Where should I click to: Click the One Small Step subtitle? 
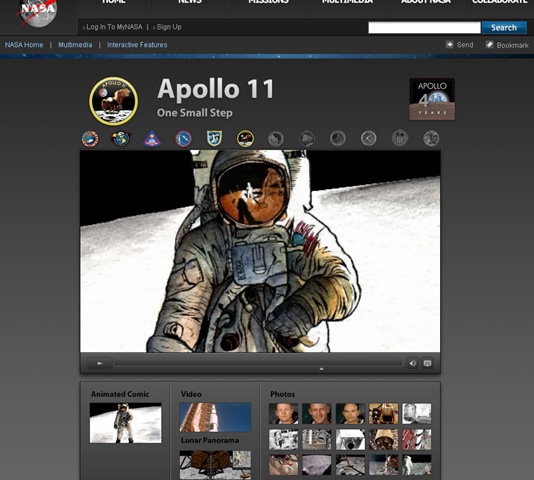194,113
